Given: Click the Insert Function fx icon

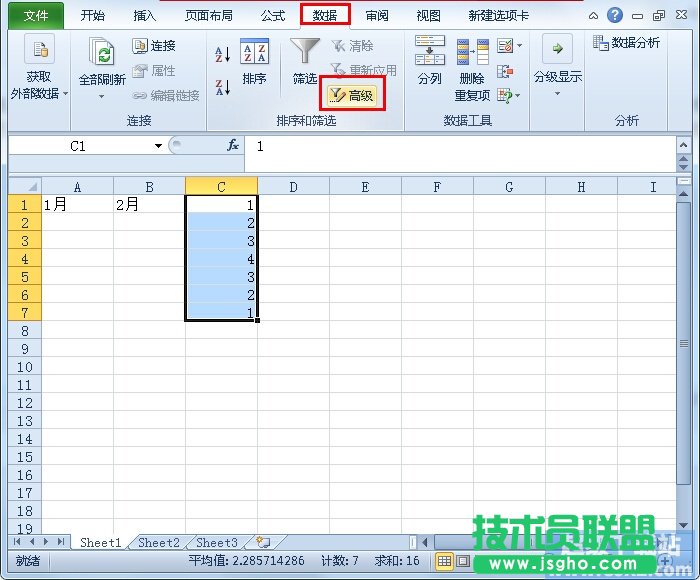Looking at the screenshot, I should coord(233,145).
